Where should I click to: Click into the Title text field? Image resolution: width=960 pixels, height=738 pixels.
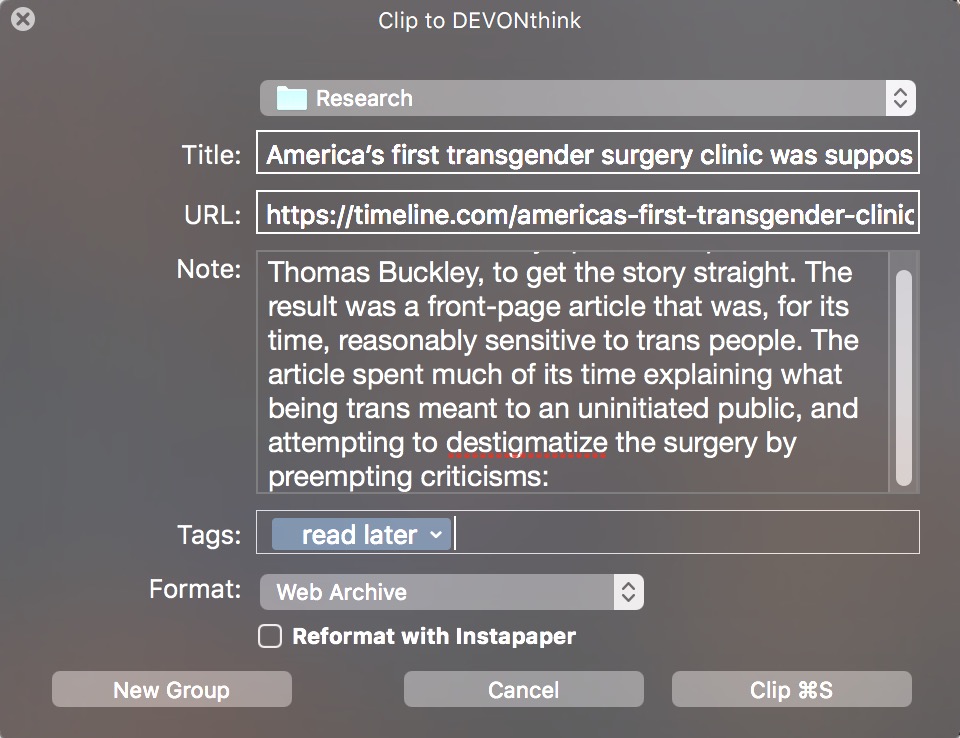pos(588,156)
